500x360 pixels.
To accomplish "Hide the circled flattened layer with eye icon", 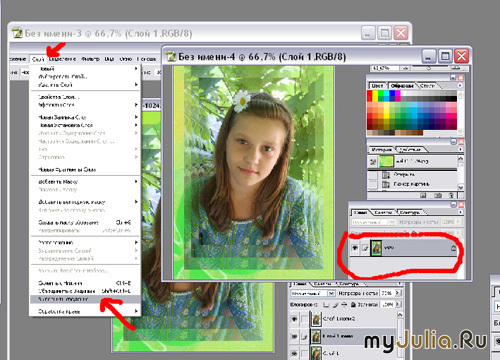I will 355,248.
